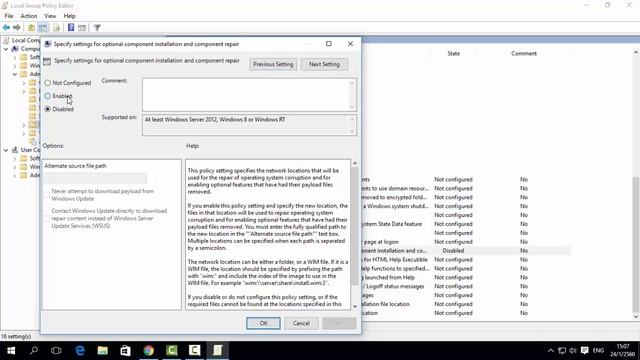
Task: Open the volume tray icon
Action: point(573,351)
